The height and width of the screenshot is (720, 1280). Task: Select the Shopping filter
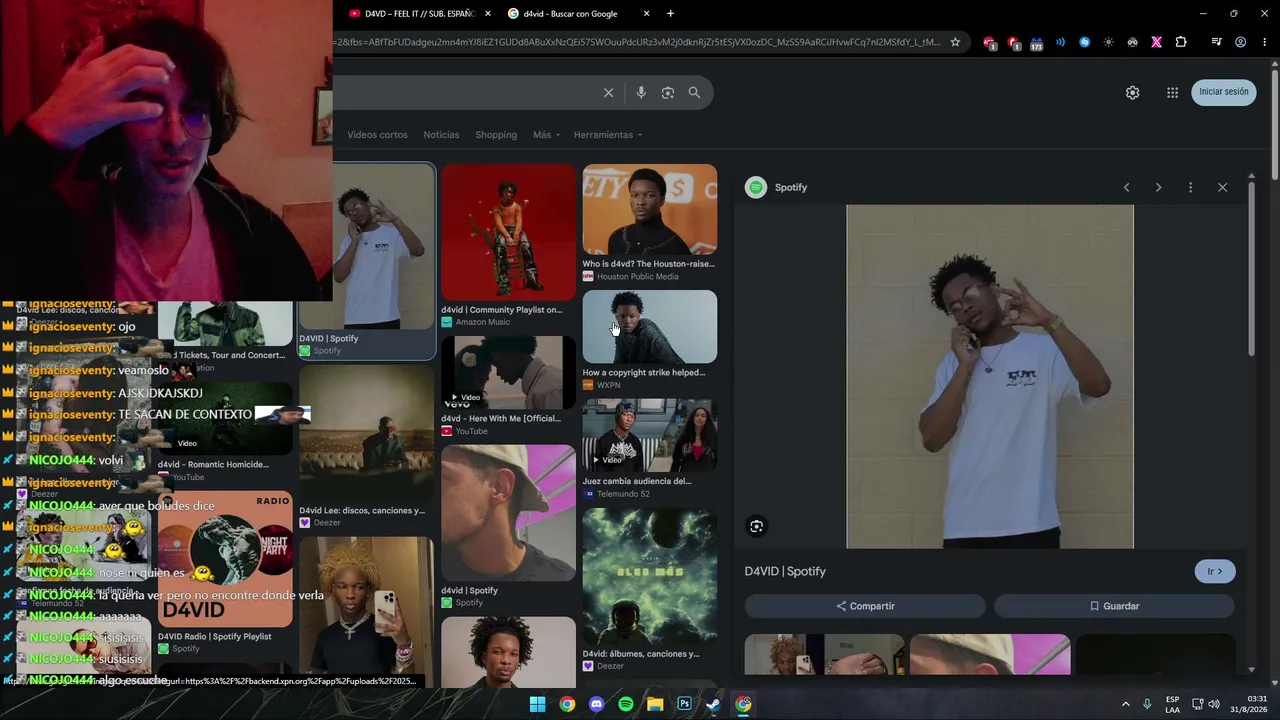click(496, 135)
